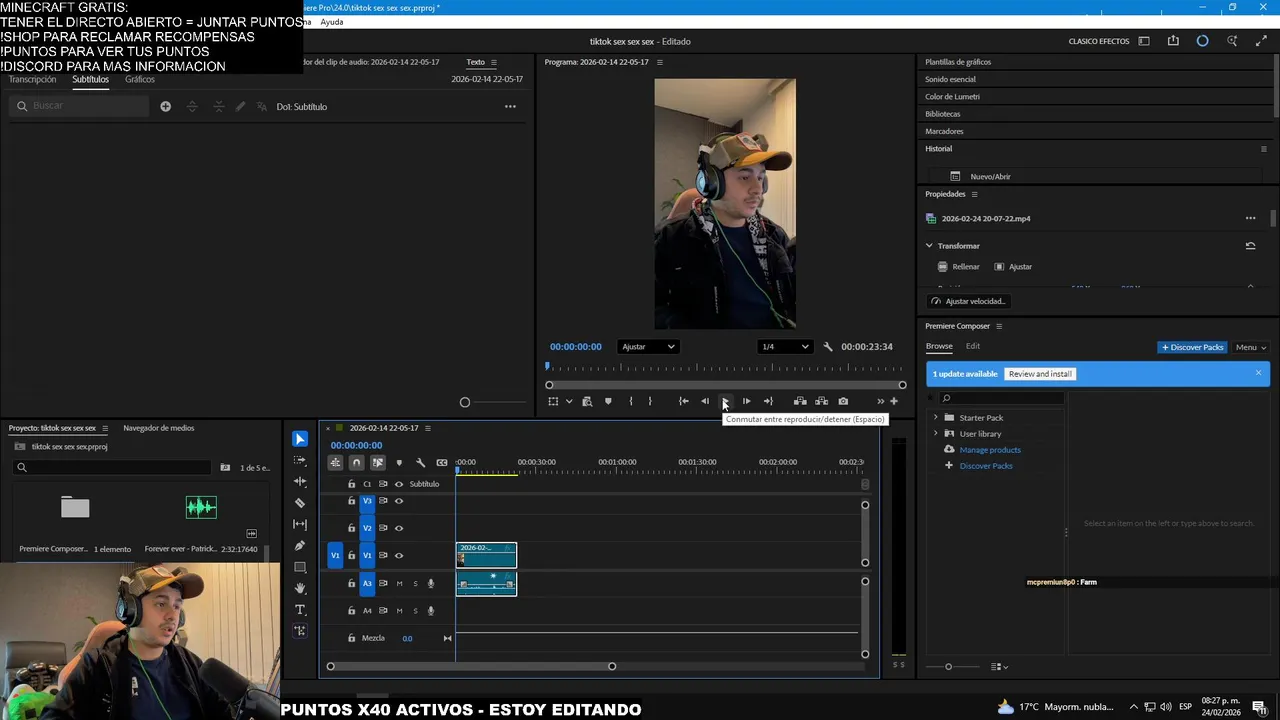Click the Mark Out bracket icon
Image resolution: width=1280 pixels, height=720 pixels.
(650, 401)
